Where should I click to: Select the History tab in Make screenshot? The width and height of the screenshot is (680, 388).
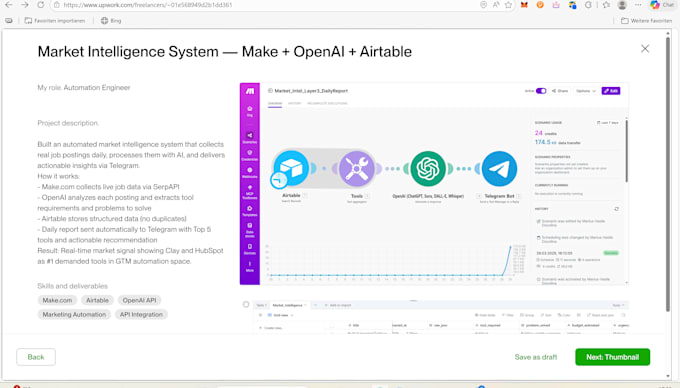tap(294, 103)
